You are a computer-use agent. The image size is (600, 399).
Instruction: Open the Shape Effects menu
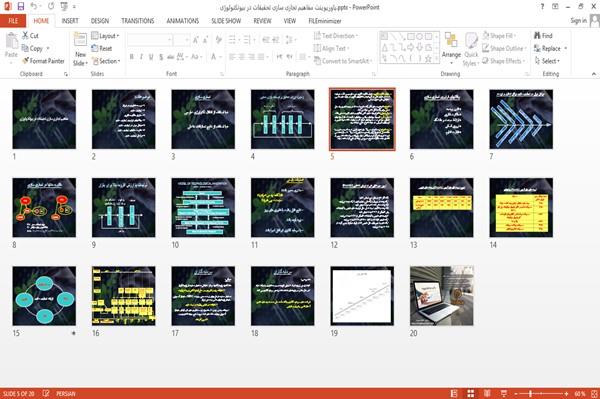pos(503,61)
